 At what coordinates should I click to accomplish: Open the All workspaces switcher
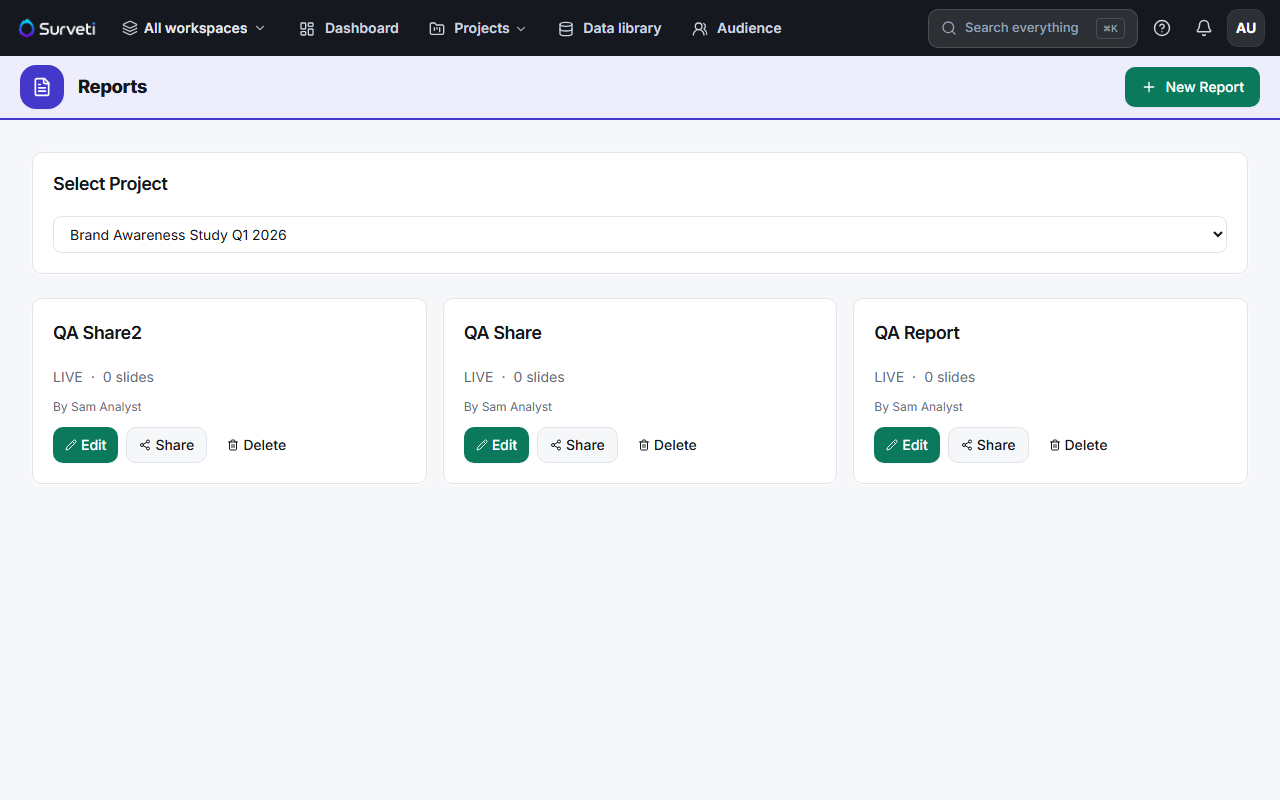[x=194, y=28]
